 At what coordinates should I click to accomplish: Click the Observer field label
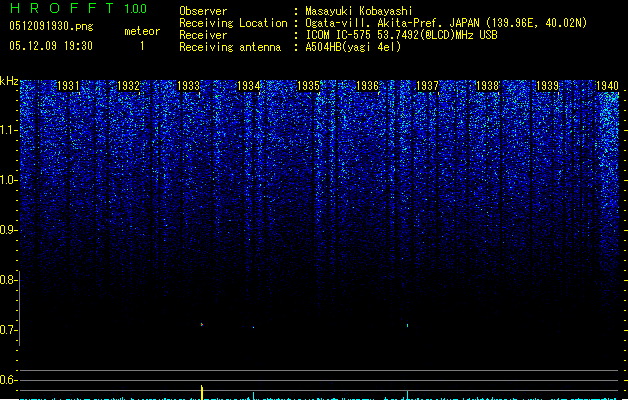pos(203,11)
